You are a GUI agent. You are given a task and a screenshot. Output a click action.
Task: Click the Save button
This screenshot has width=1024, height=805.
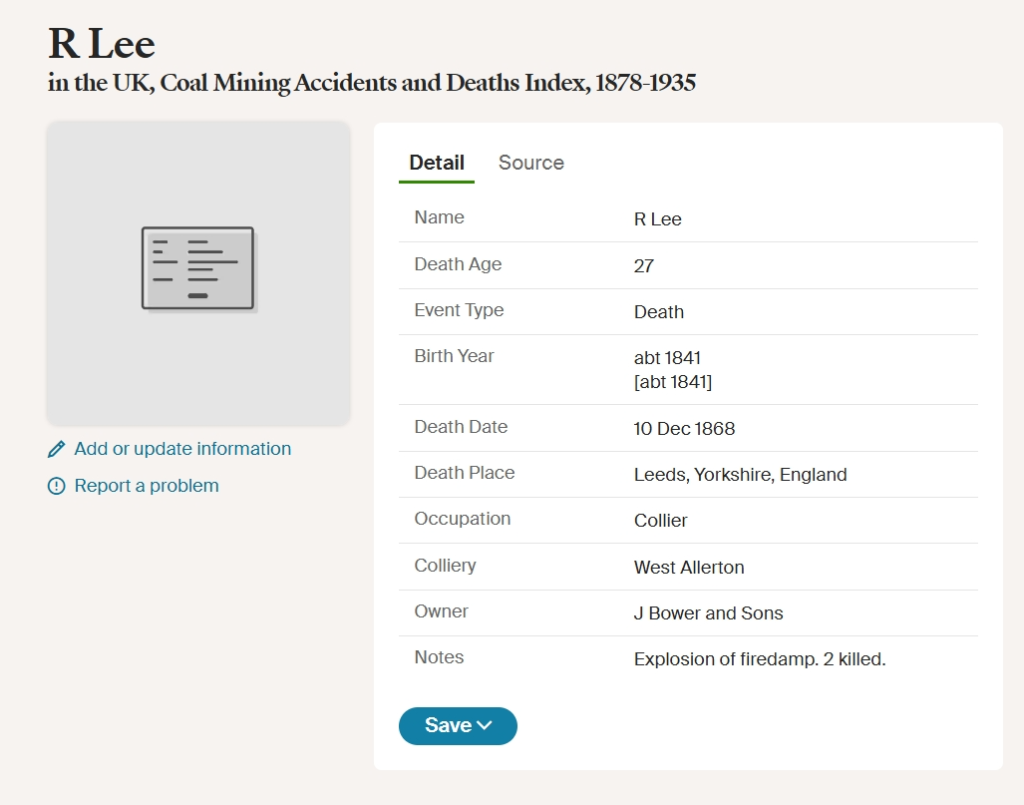point(458,725)
